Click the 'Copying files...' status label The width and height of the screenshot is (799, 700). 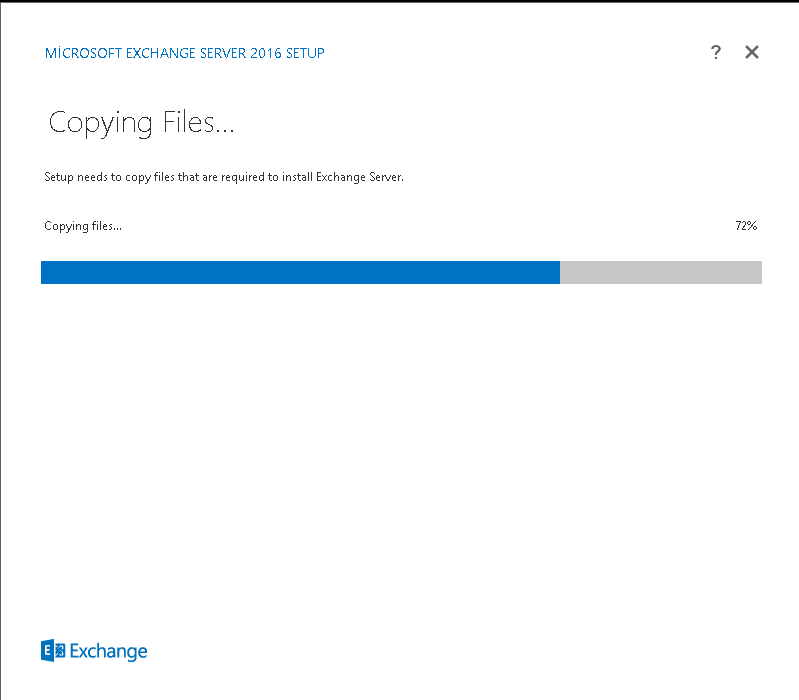83,226
